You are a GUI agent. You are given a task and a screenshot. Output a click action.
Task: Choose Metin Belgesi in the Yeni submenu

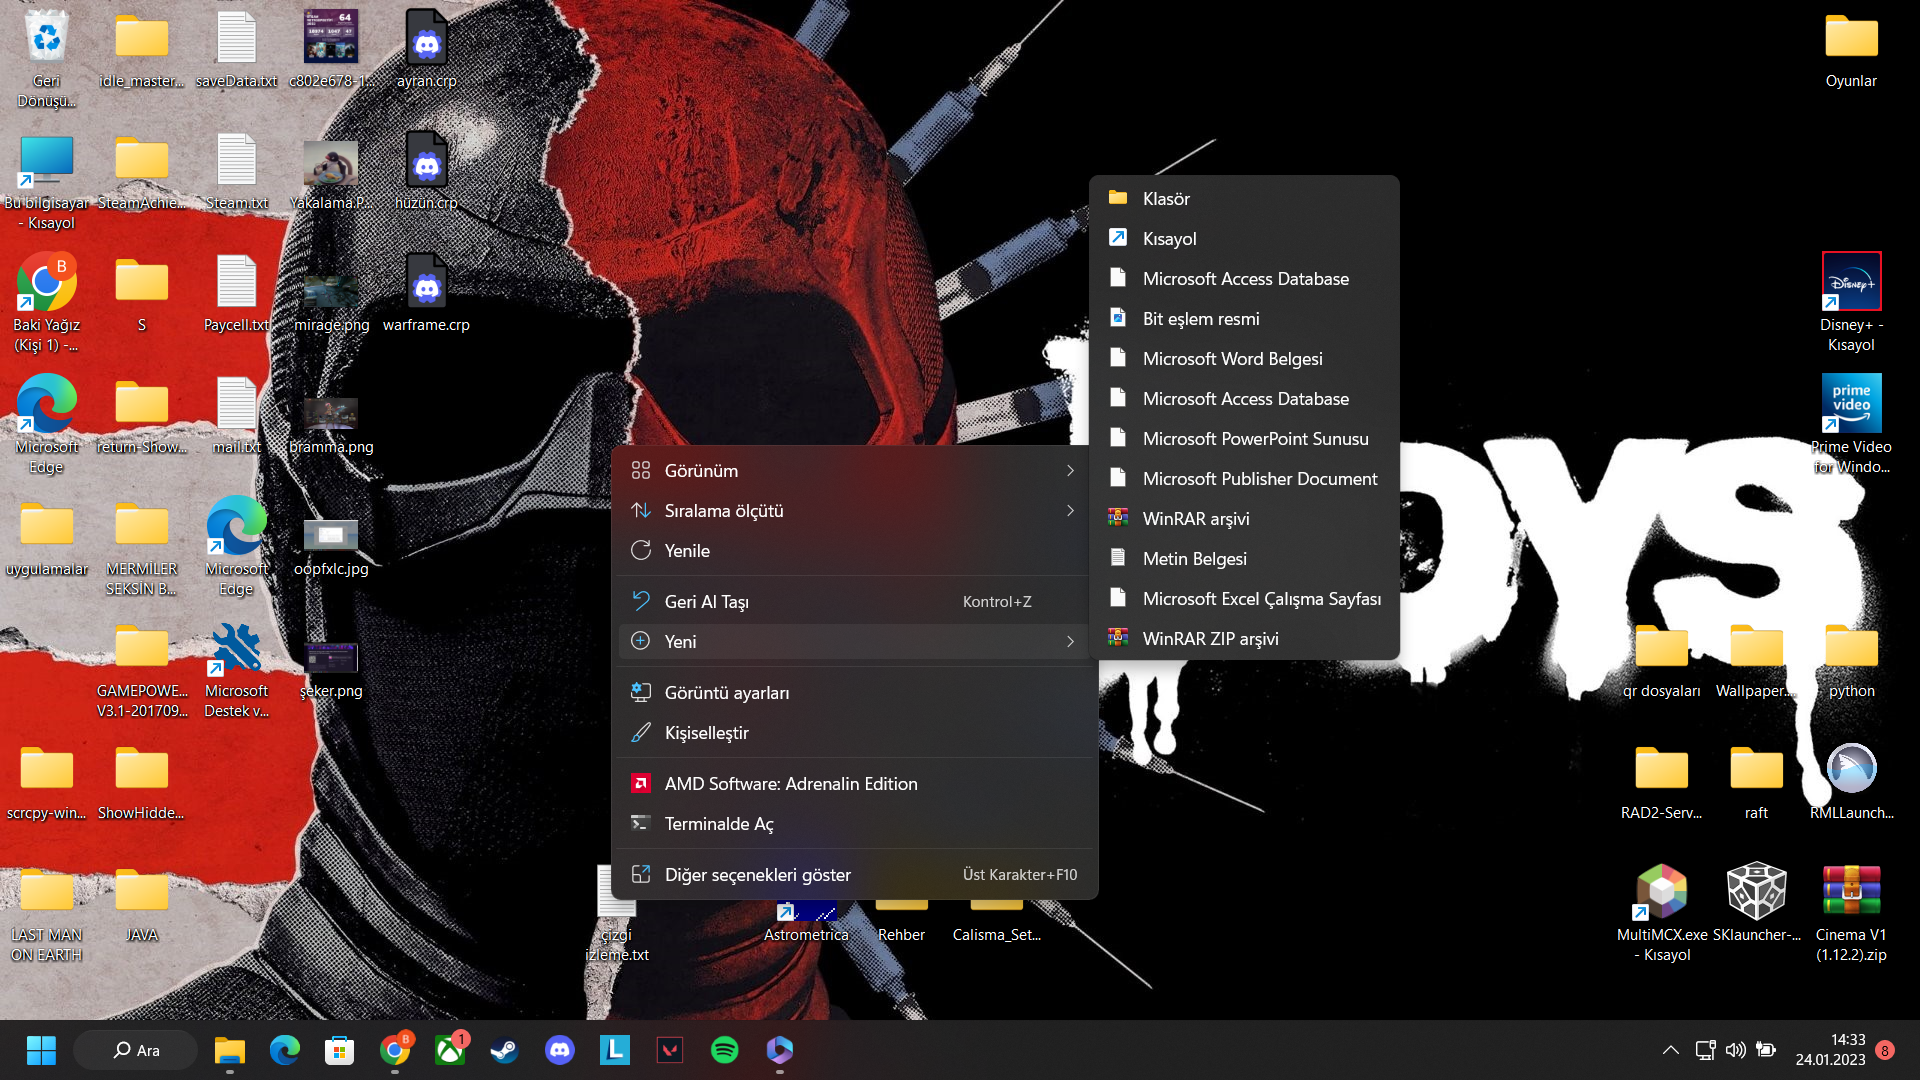pyautogui.click(x=1194, y=559)
